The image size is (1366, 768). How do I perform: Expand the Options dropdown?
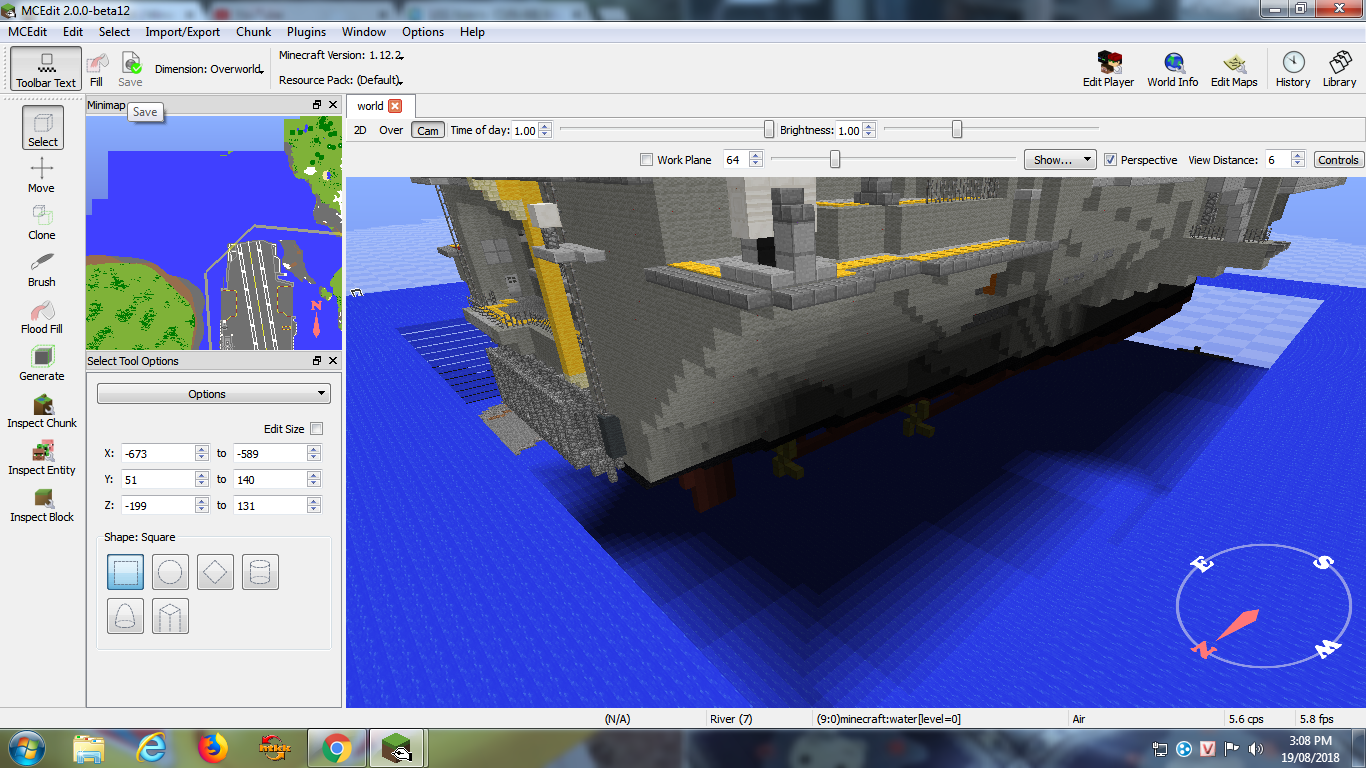[x=213, y=394]
